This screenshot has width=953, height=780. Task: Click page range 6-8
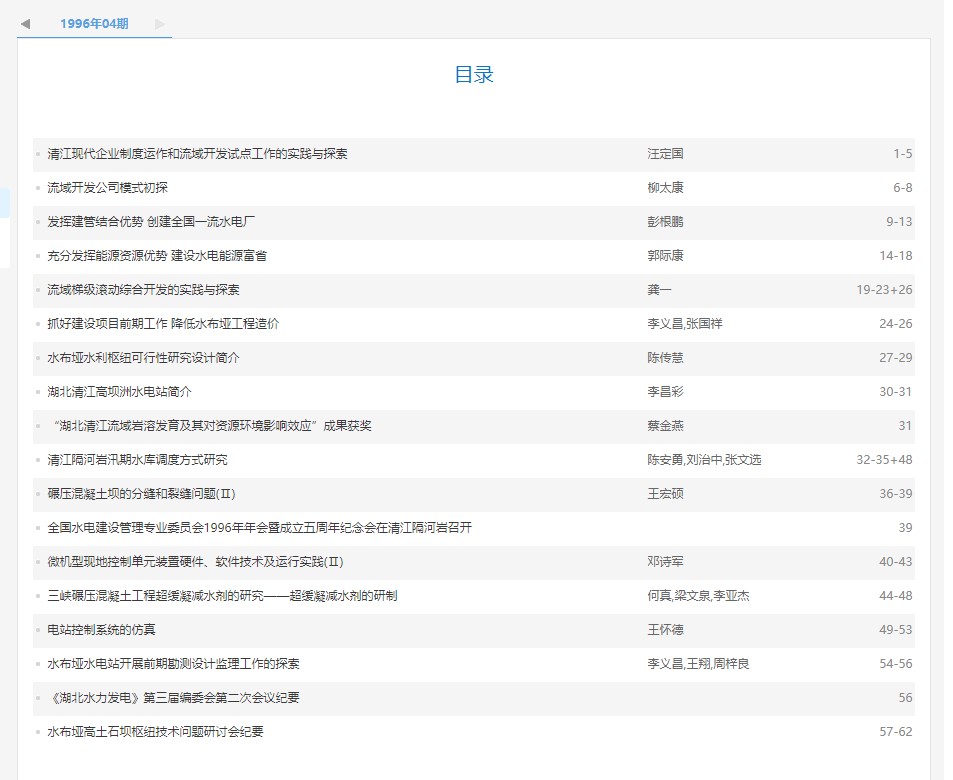(x=903, y=188)
